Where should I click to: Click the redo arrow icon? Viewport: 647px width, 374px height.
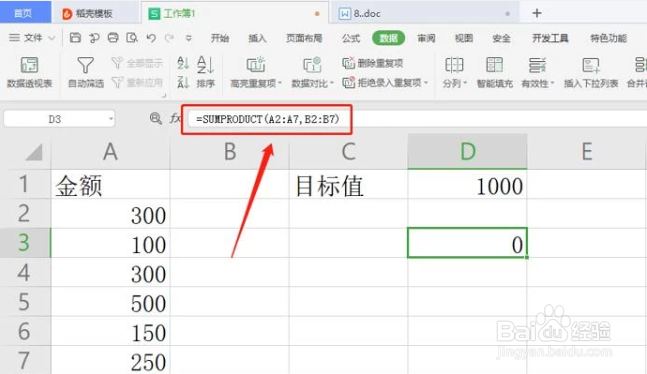click(x=169, y=38)
